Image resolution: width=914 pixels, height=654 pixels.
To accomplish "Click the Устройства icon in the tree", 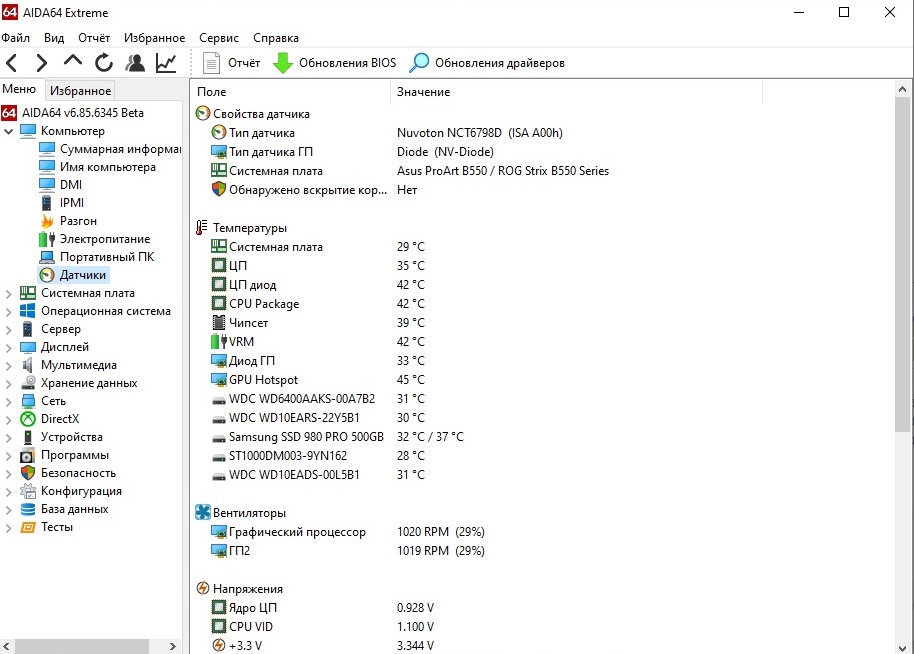I will coord(27,437).
